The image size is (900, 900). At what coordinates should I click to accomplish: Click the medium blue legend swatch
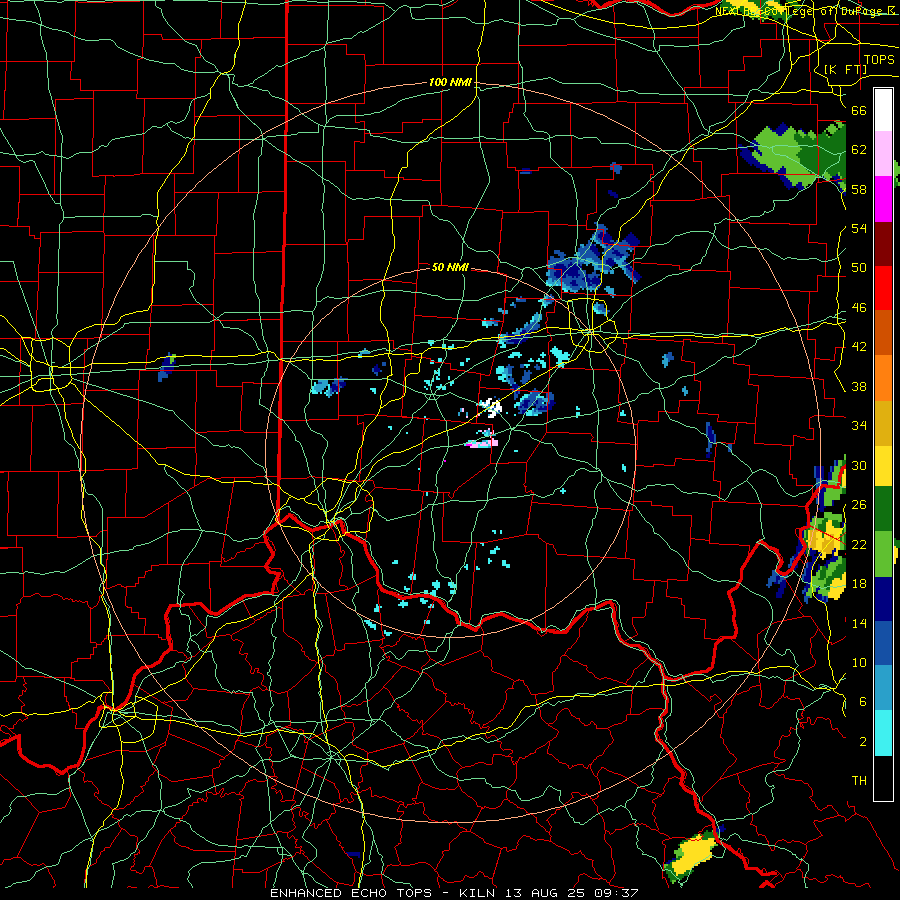point(883,643)
